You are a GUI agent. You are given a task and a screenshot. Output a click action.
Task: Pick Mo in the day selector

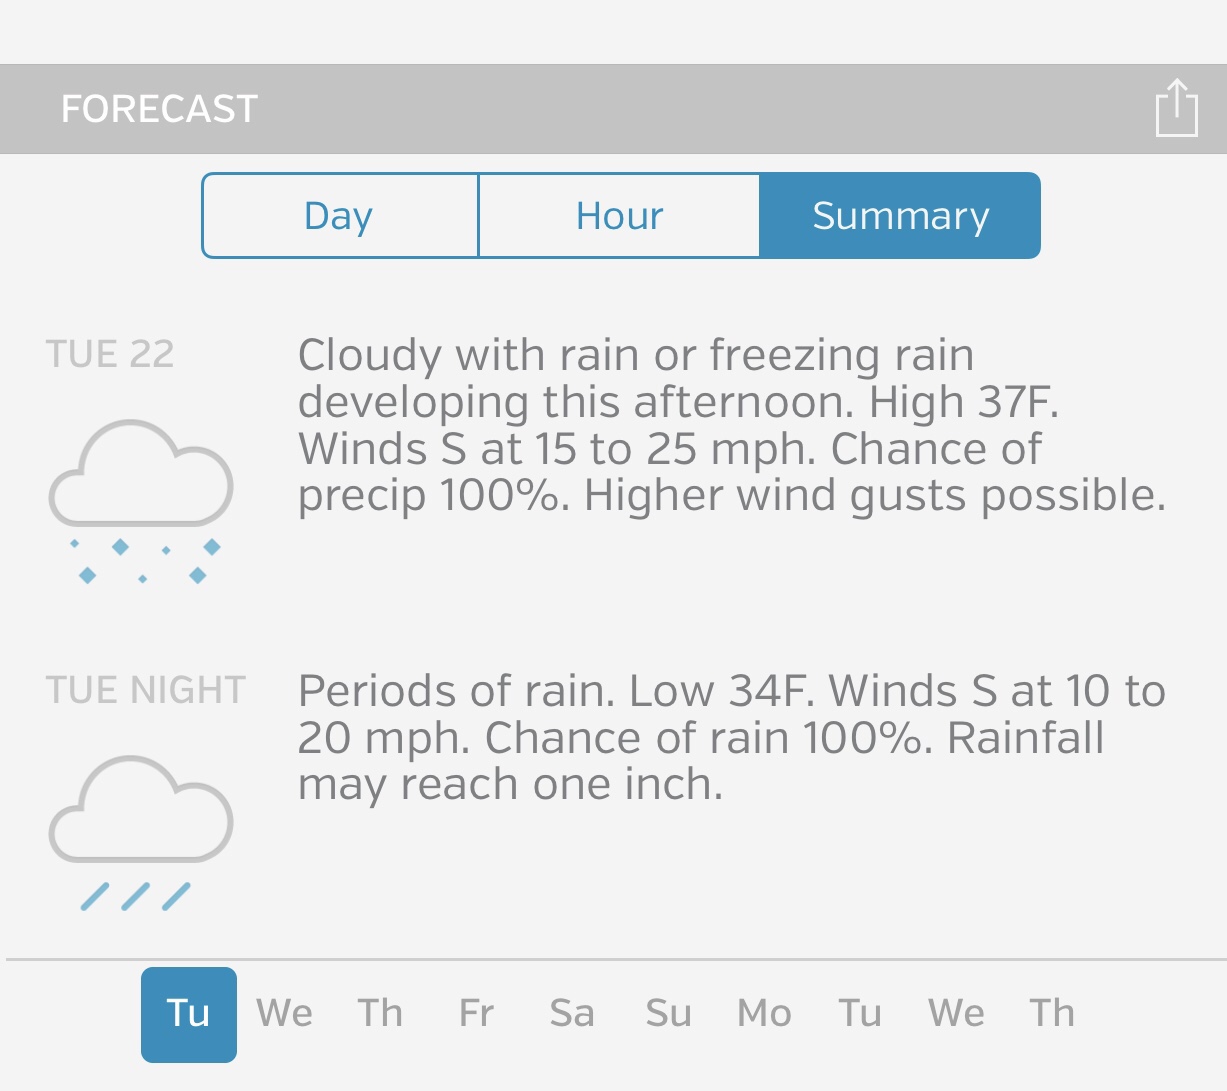click(764, 1014)
